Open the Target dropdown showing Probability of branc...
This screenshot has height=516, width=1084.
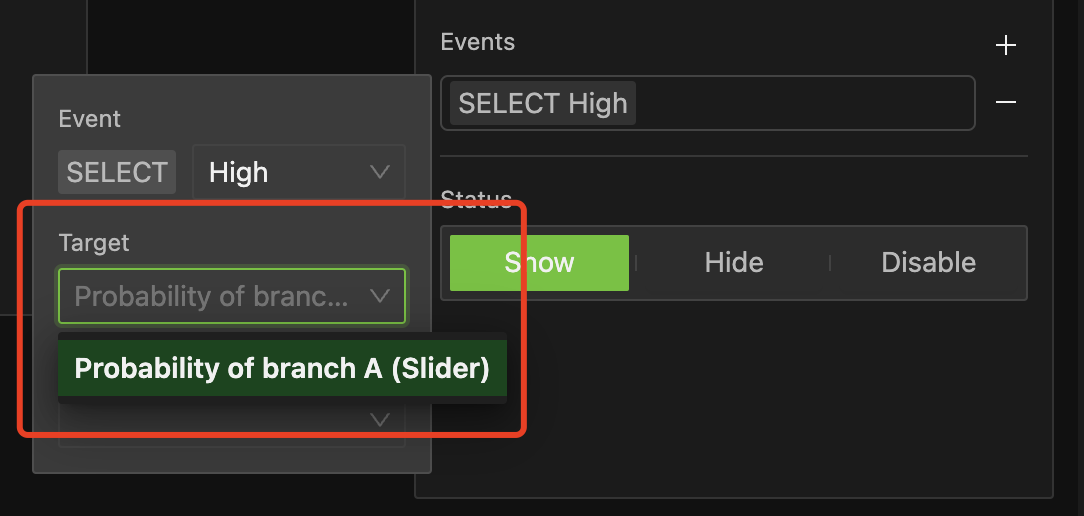[231, 296]
